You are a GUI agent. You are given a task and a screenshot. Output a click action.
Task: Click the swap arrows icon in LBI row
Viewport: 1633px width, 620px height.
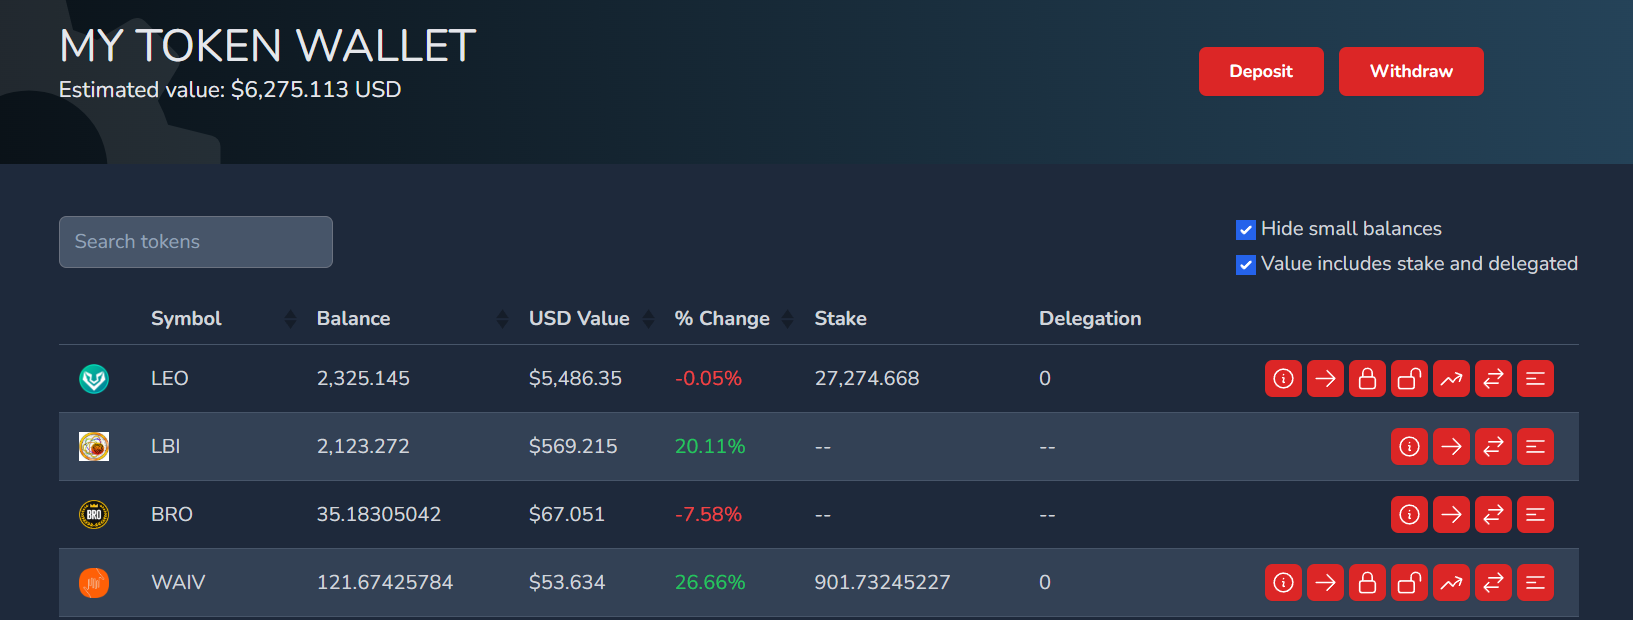1493,447
